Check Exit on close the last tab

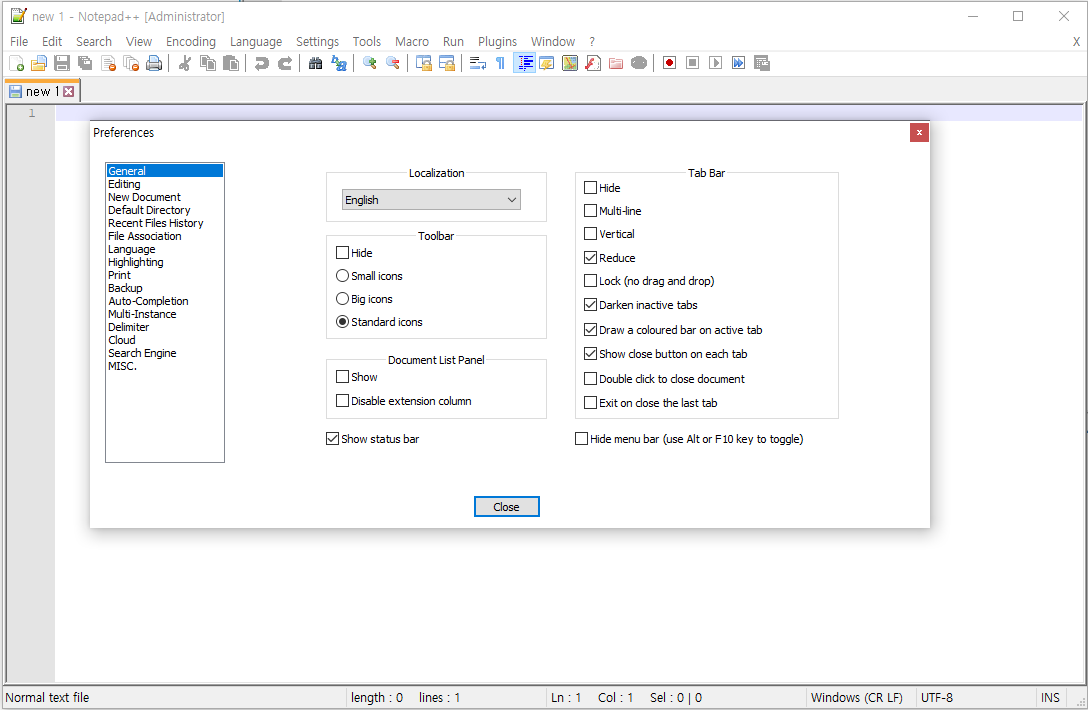[590, 403]
